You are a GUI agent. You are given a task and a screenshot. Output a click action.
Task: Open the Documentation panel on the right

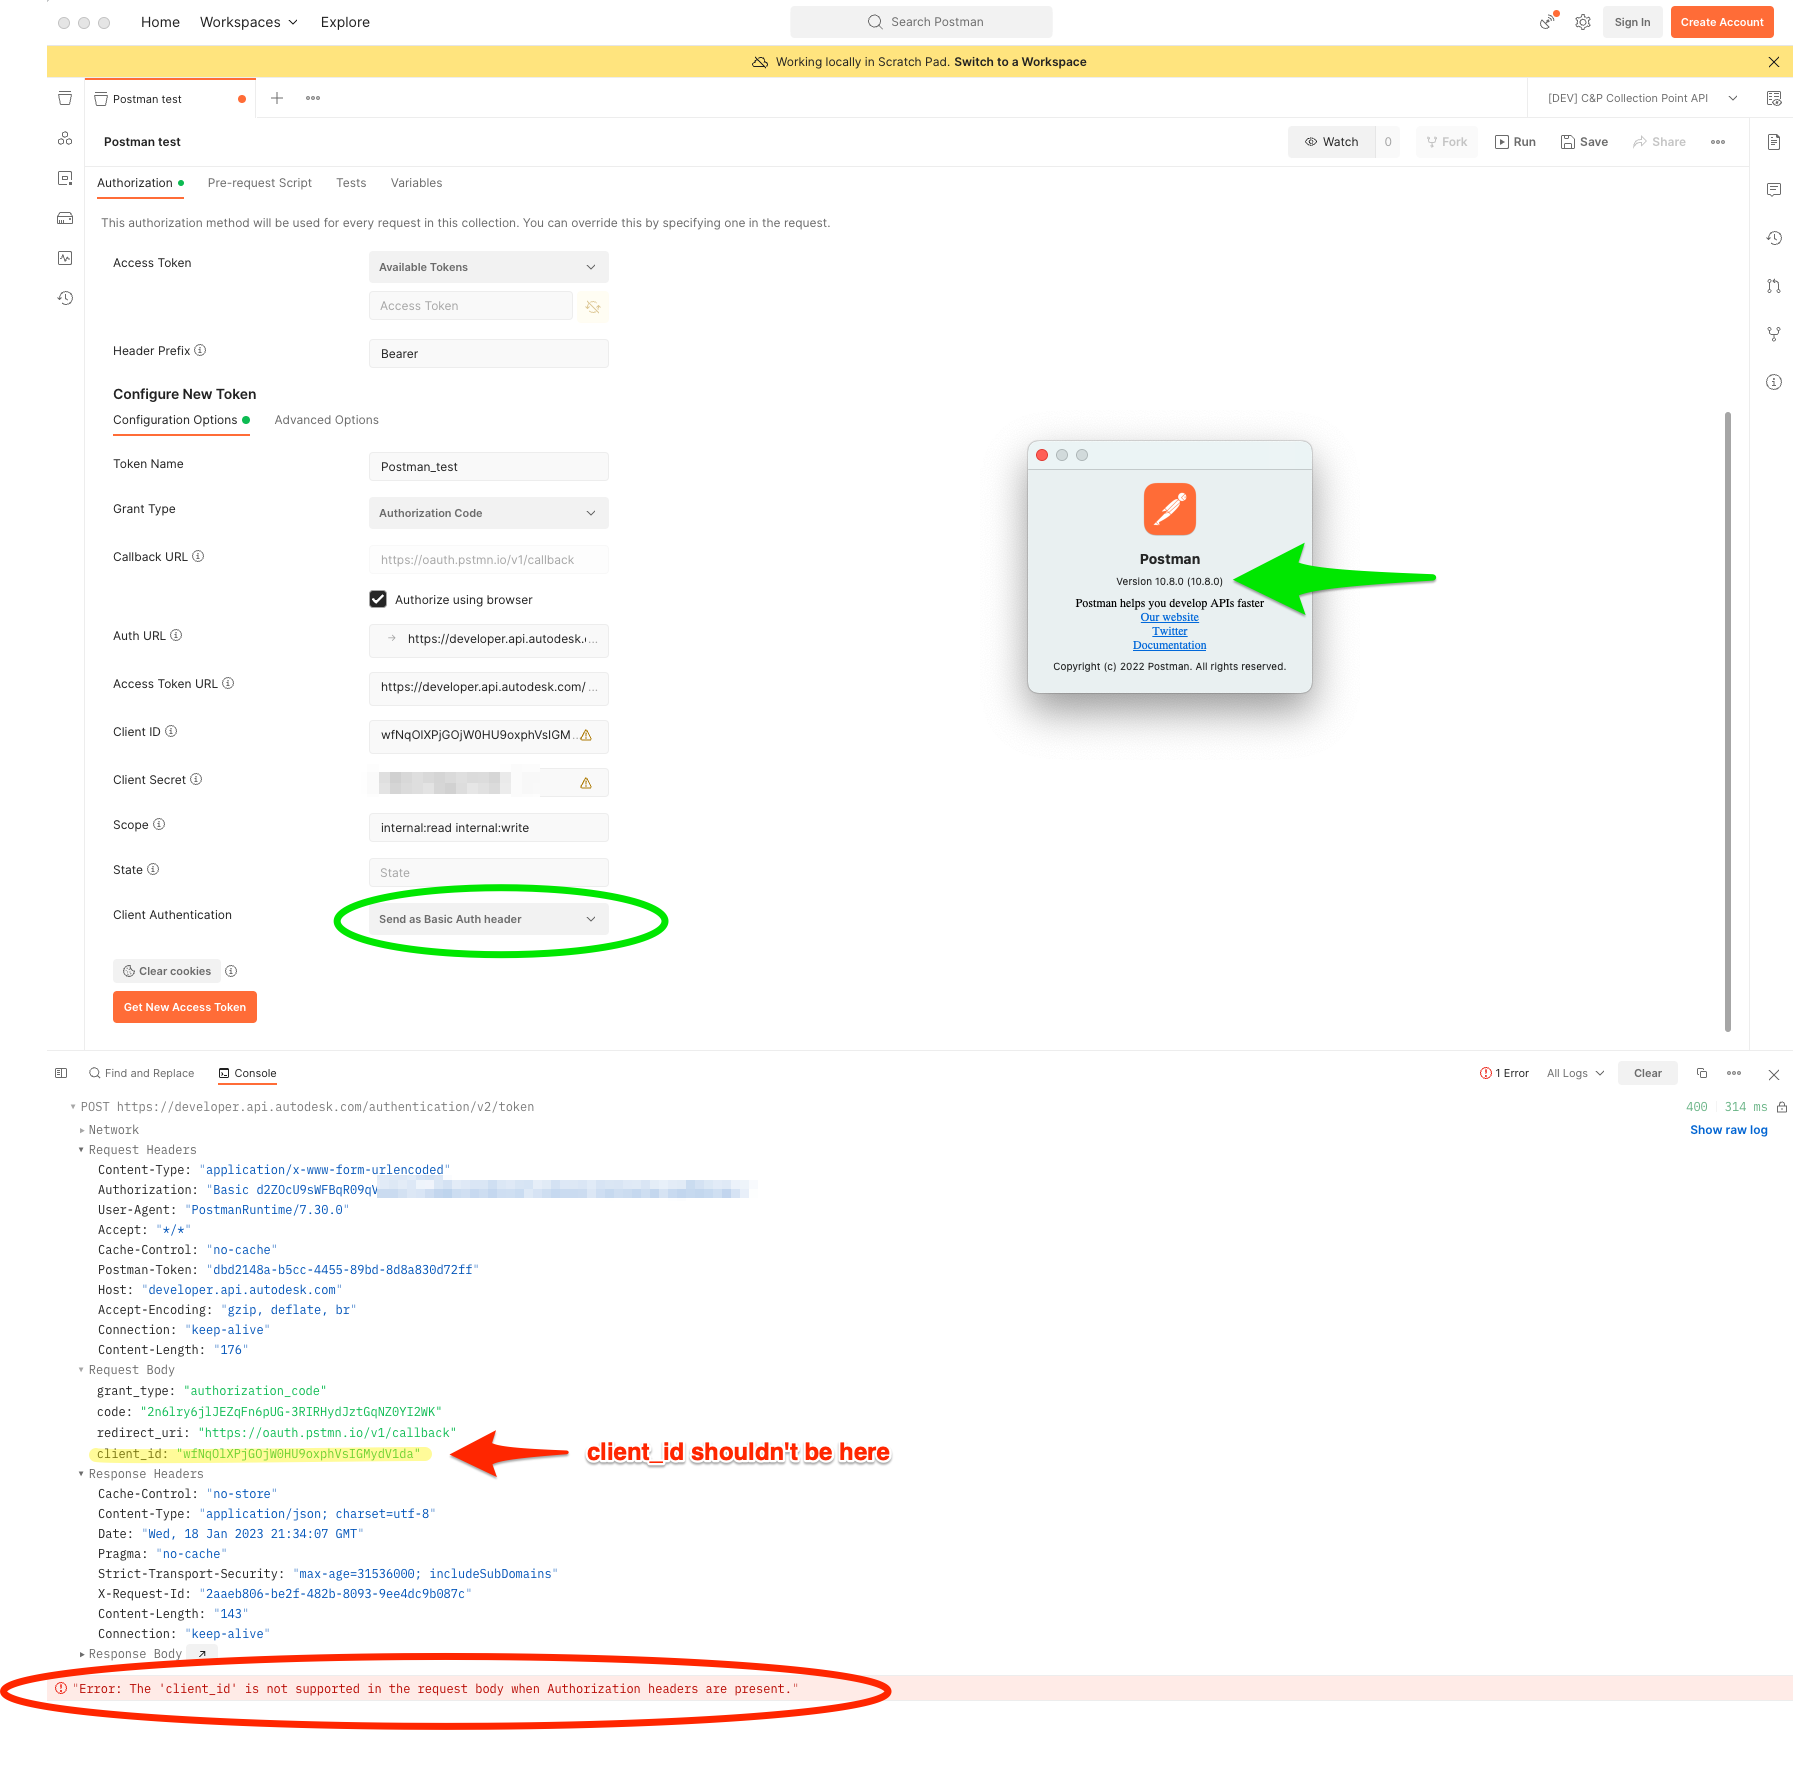point(1775,142)
